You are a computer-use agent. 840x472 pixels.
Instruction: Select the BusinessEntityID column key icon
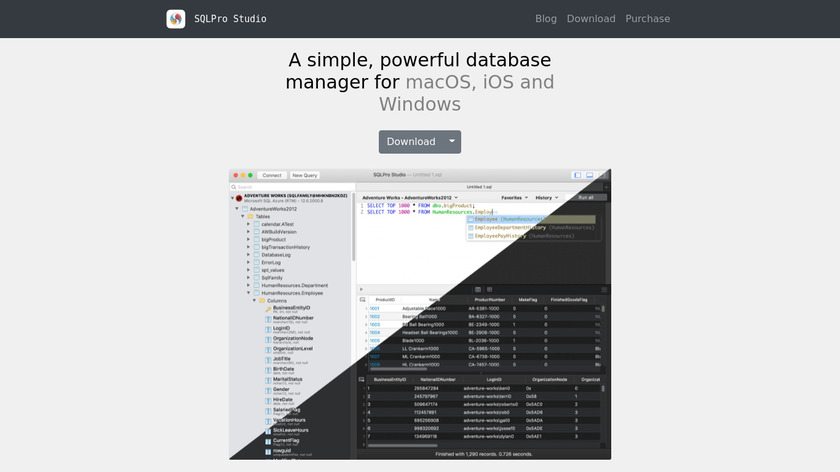click(x=268, y=309)
